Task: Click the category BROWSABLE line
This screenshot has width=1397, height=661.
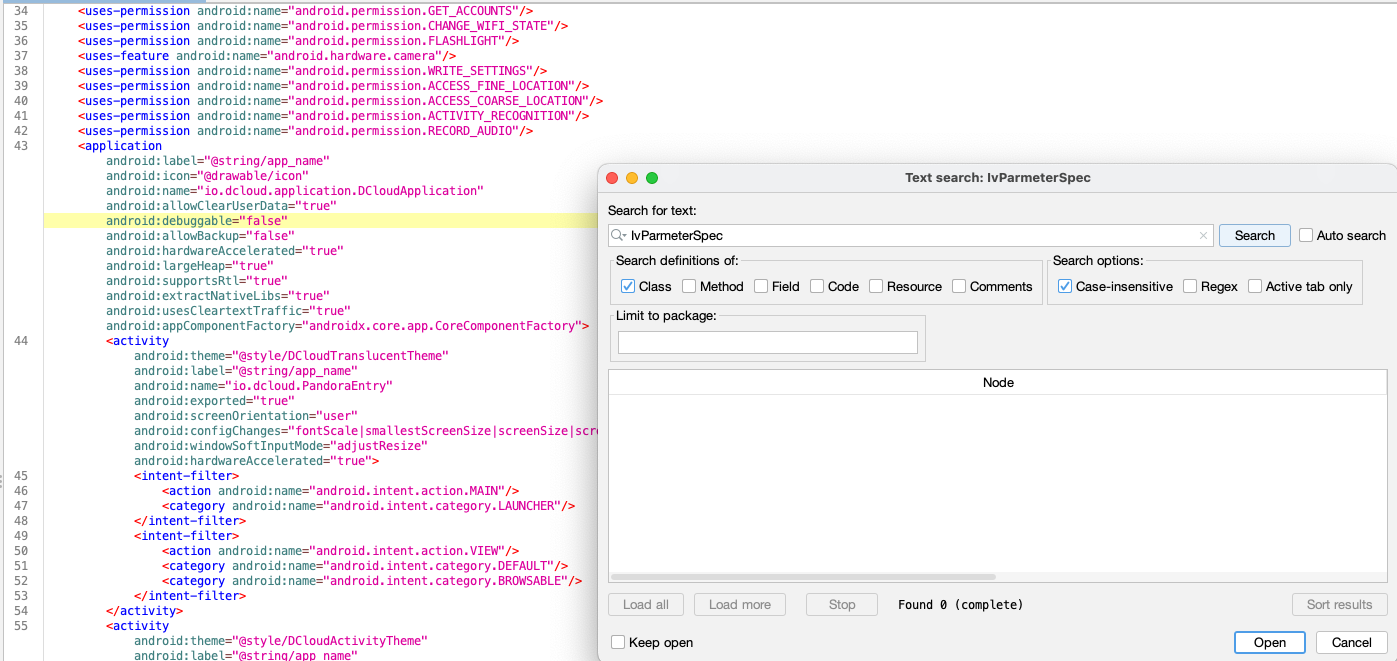Action: (371, 581)
